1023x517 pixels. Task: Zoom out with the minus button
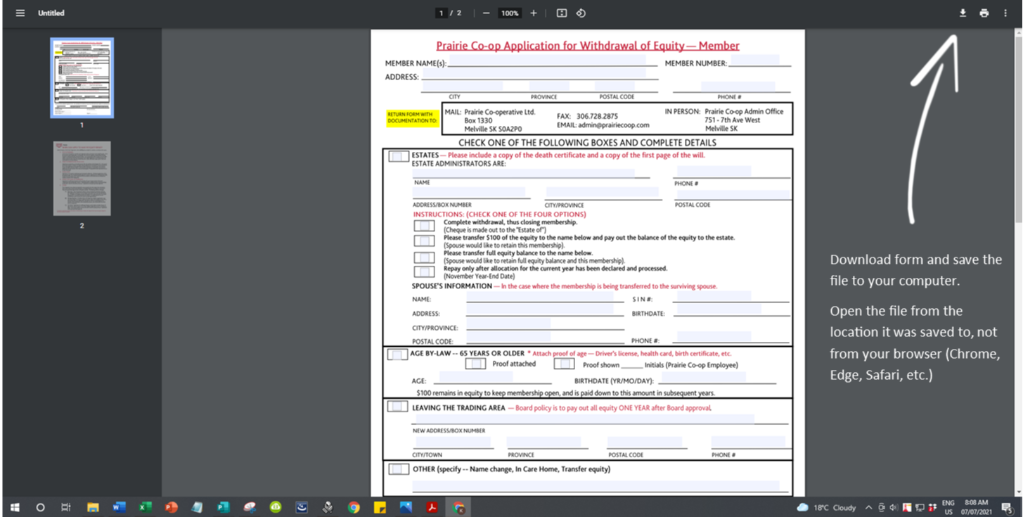tap(486, 13)
